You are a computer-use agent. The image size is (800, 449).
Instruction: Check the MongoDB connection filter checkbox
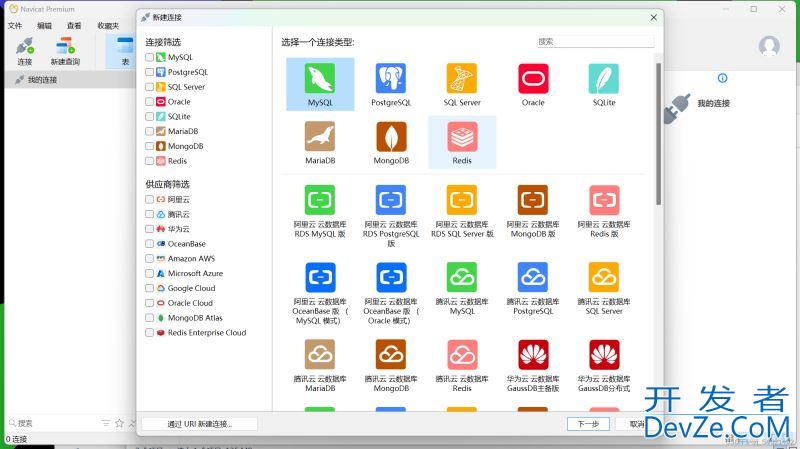point(149,146)
